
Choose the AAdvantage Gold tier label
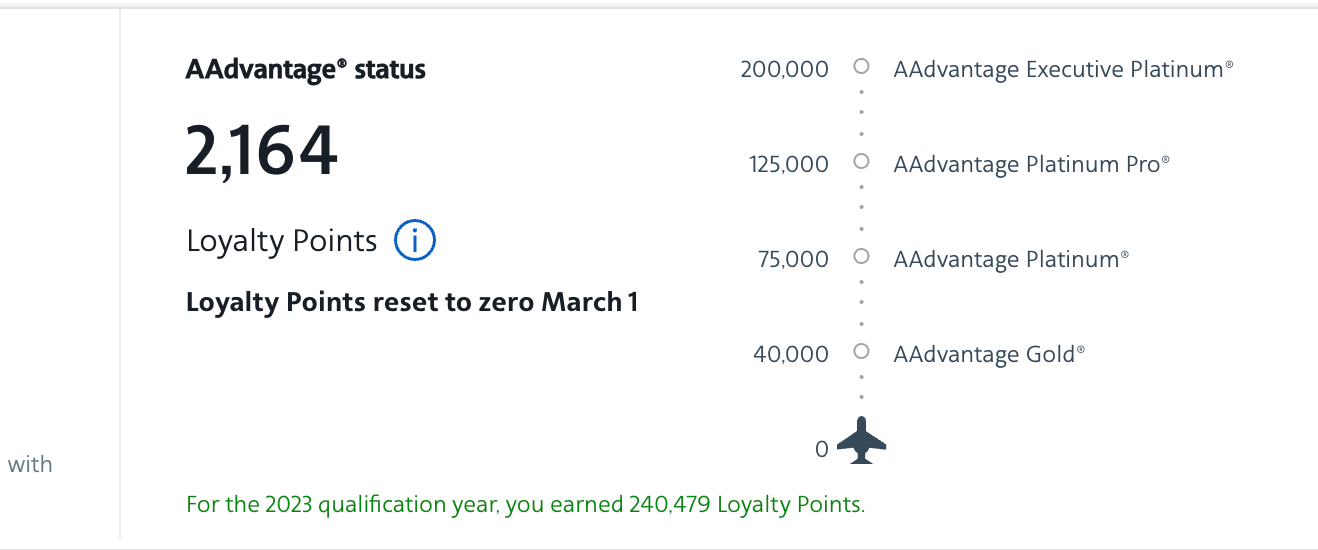[989, 355]
